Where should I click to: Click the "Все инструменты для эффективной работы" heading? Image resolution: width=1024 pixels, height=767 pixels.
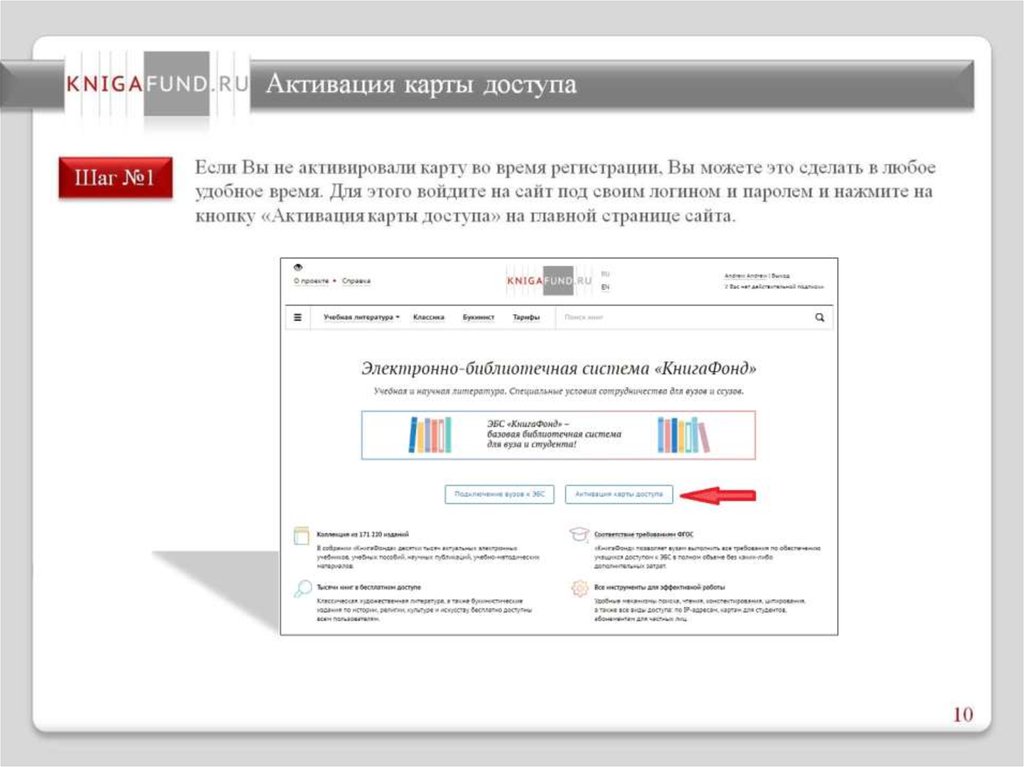click(x=660, y=587)
